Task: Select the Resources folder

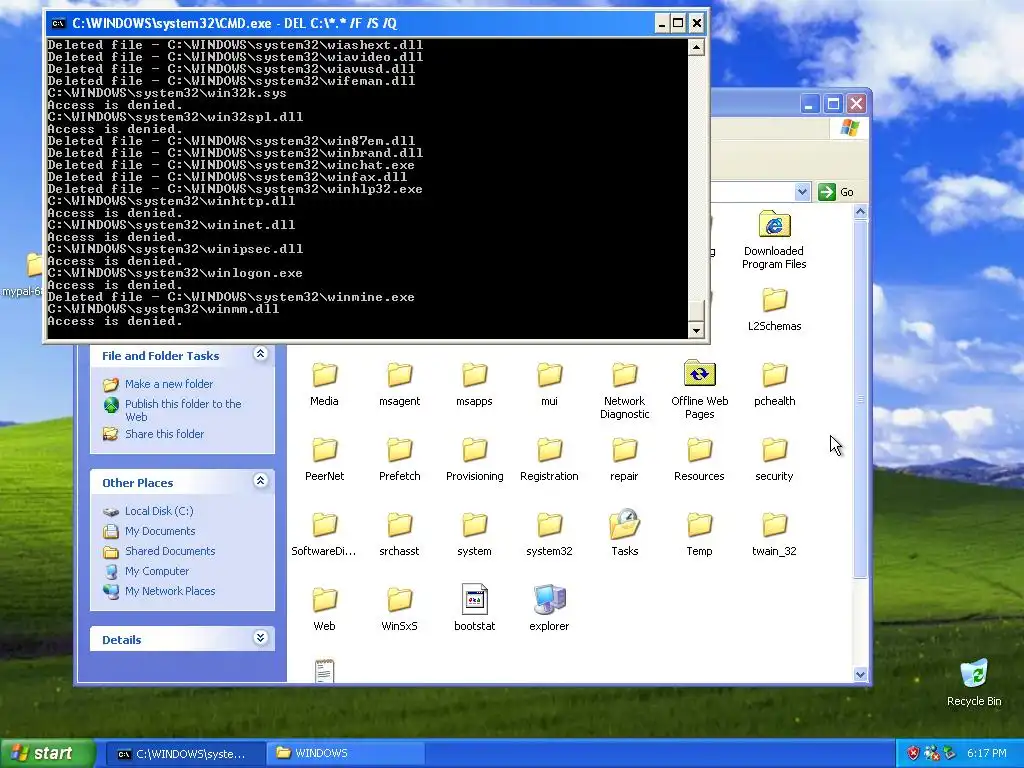Action: 699,459
